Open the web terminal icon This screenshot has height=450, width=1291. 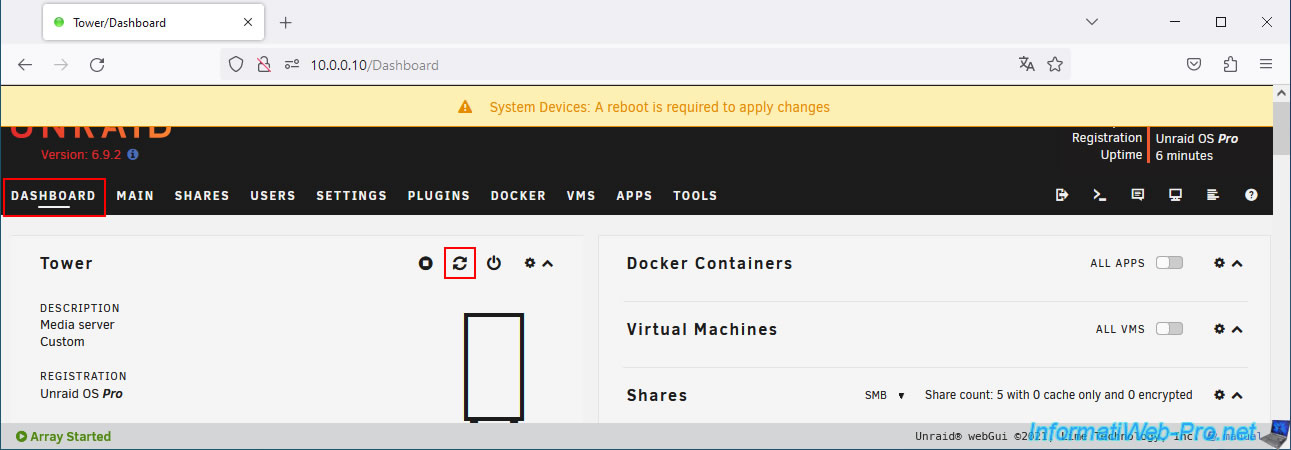click(1099, 196)
